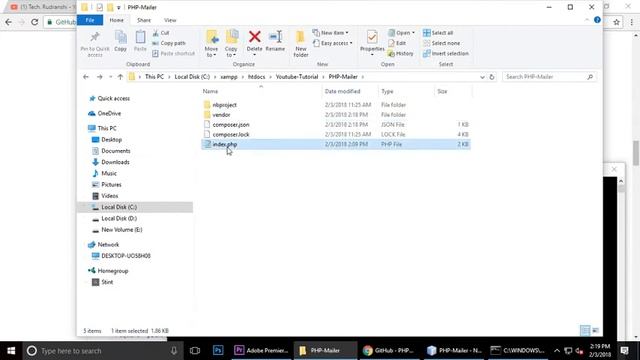Switch to large icons view layout
Image resolution: width=640 pixels, height=360 pixels.
pos(595,330)
